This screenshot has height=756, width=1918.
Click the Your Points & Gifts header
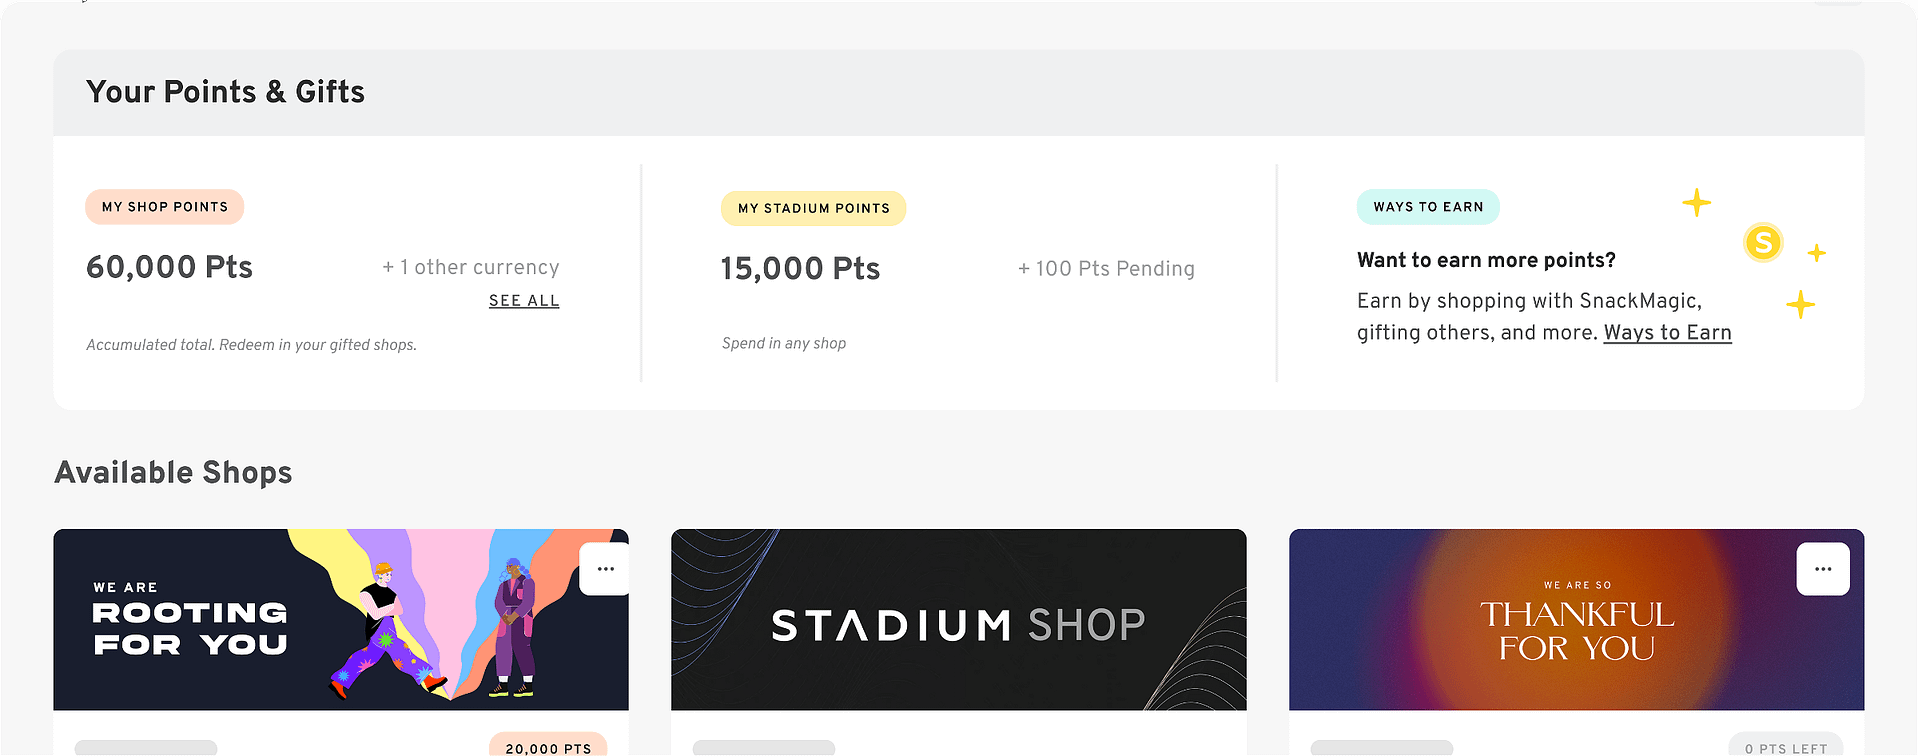click(225, 92)
